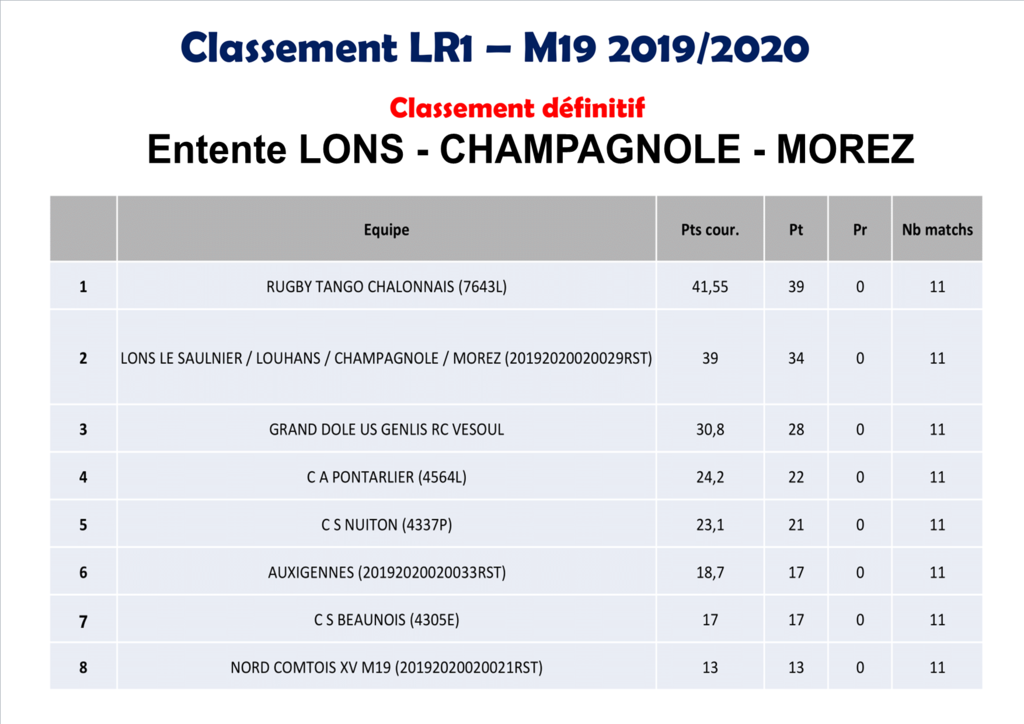Viewport: 1024px width, 724px height.
Task: Click the AUXIGENNES team name
Action: pyautogui.click(x=386, y=573)
